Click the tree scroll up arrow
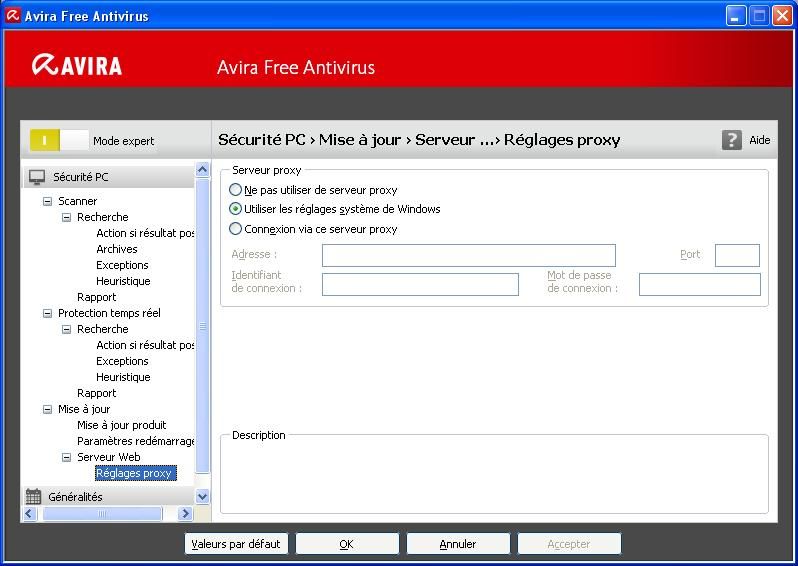798x566 pixels. pyautogui.click(x=203, y=169)
